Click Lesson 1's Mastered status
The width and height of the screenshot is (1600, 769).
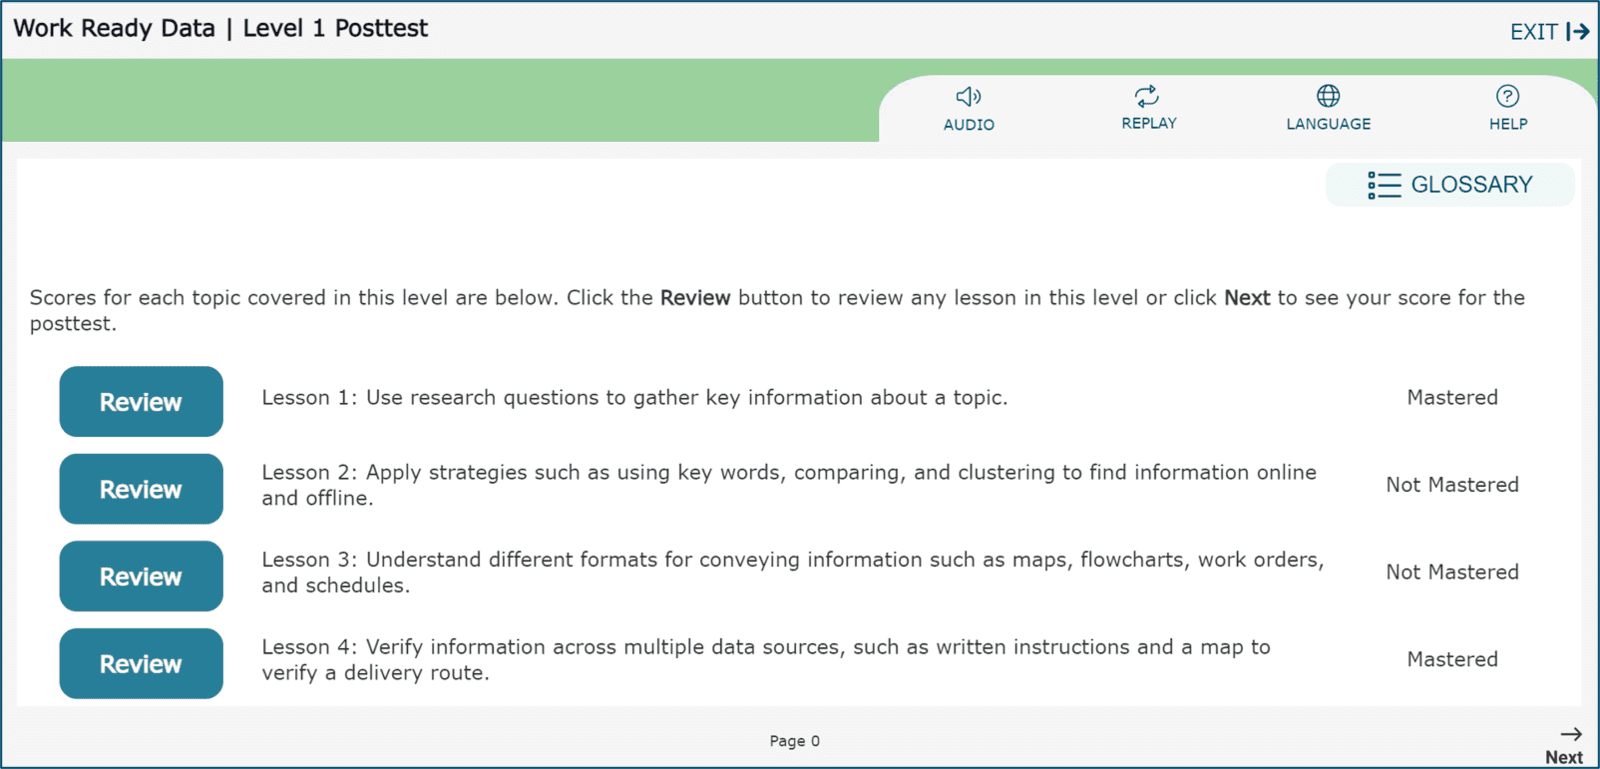point(1452,398)
